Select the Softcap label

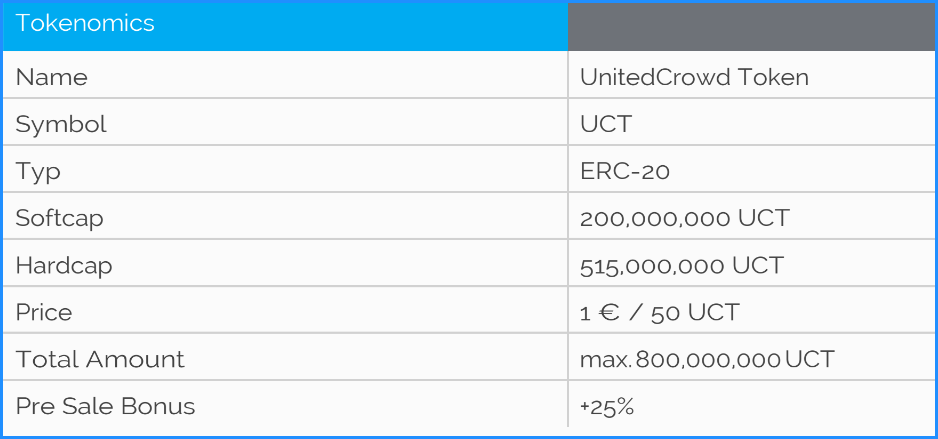click(x=59, y=218)
